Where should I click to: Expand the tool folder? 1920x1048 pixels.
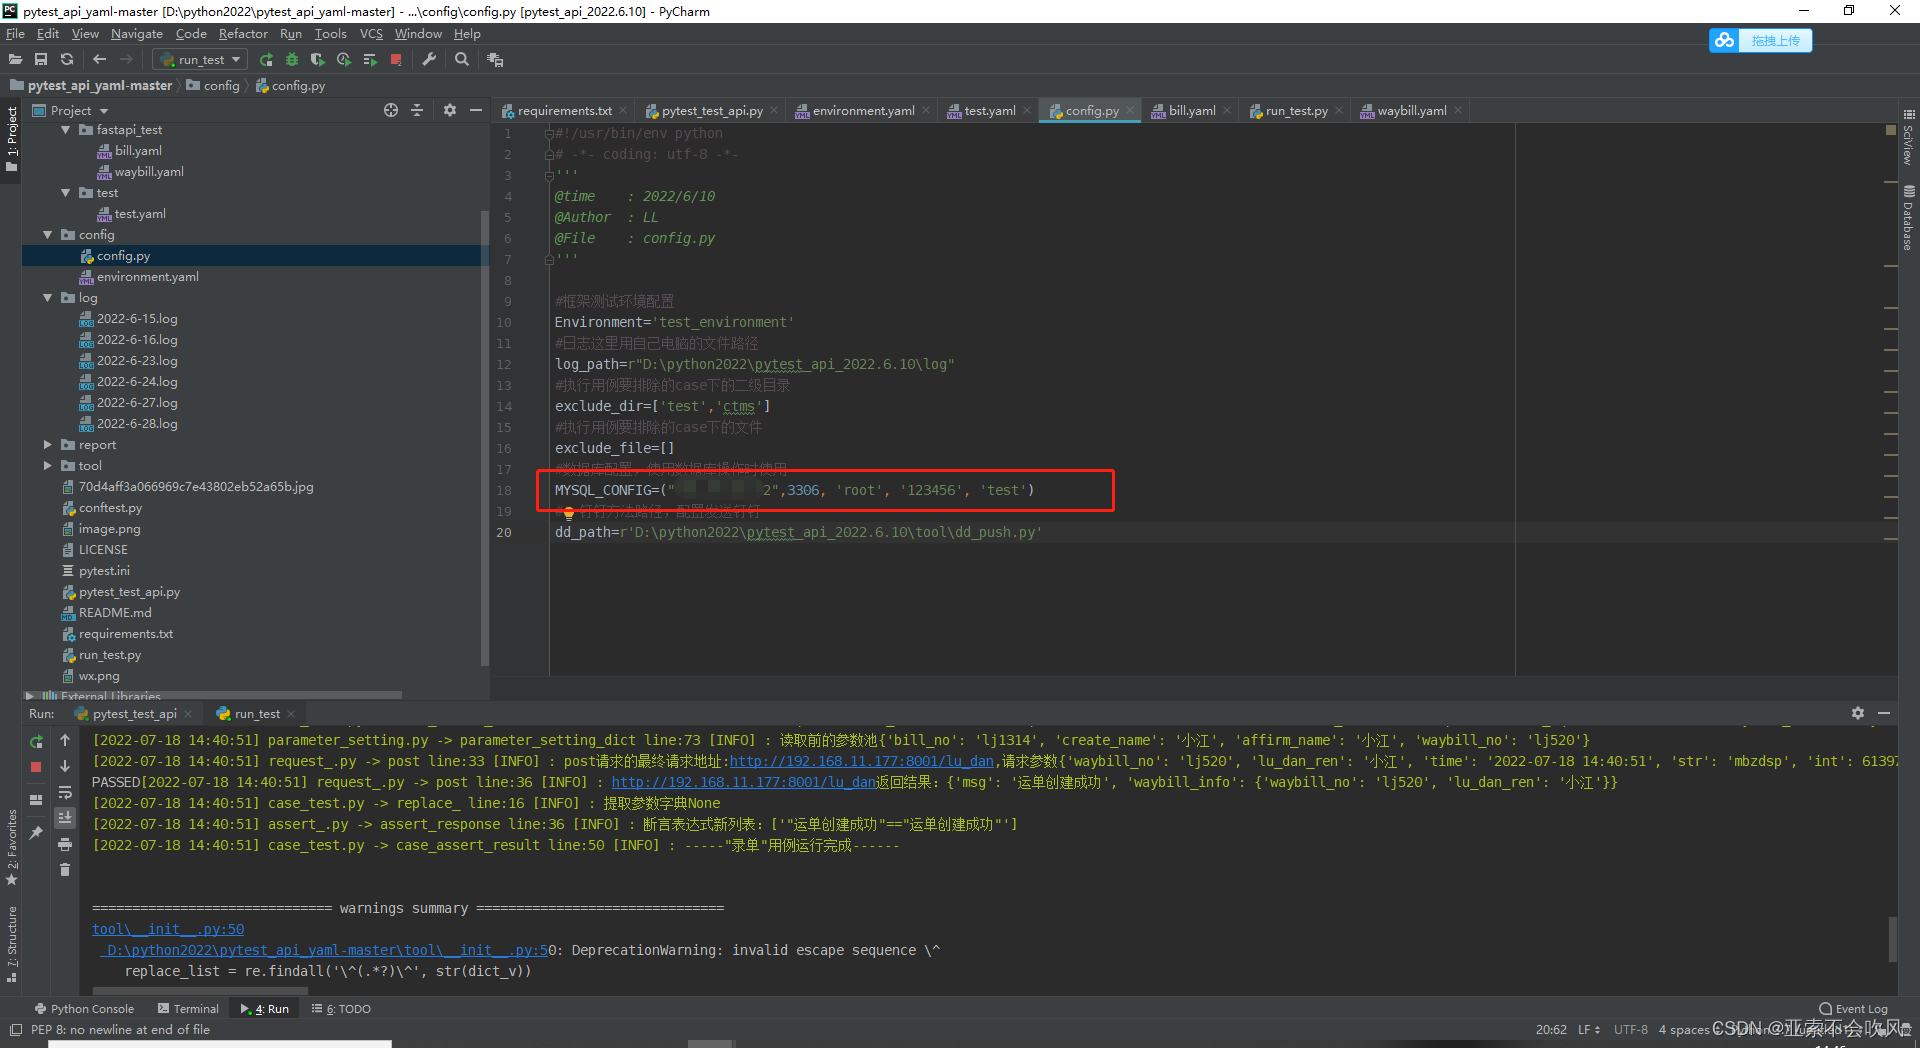pos(48,466)
